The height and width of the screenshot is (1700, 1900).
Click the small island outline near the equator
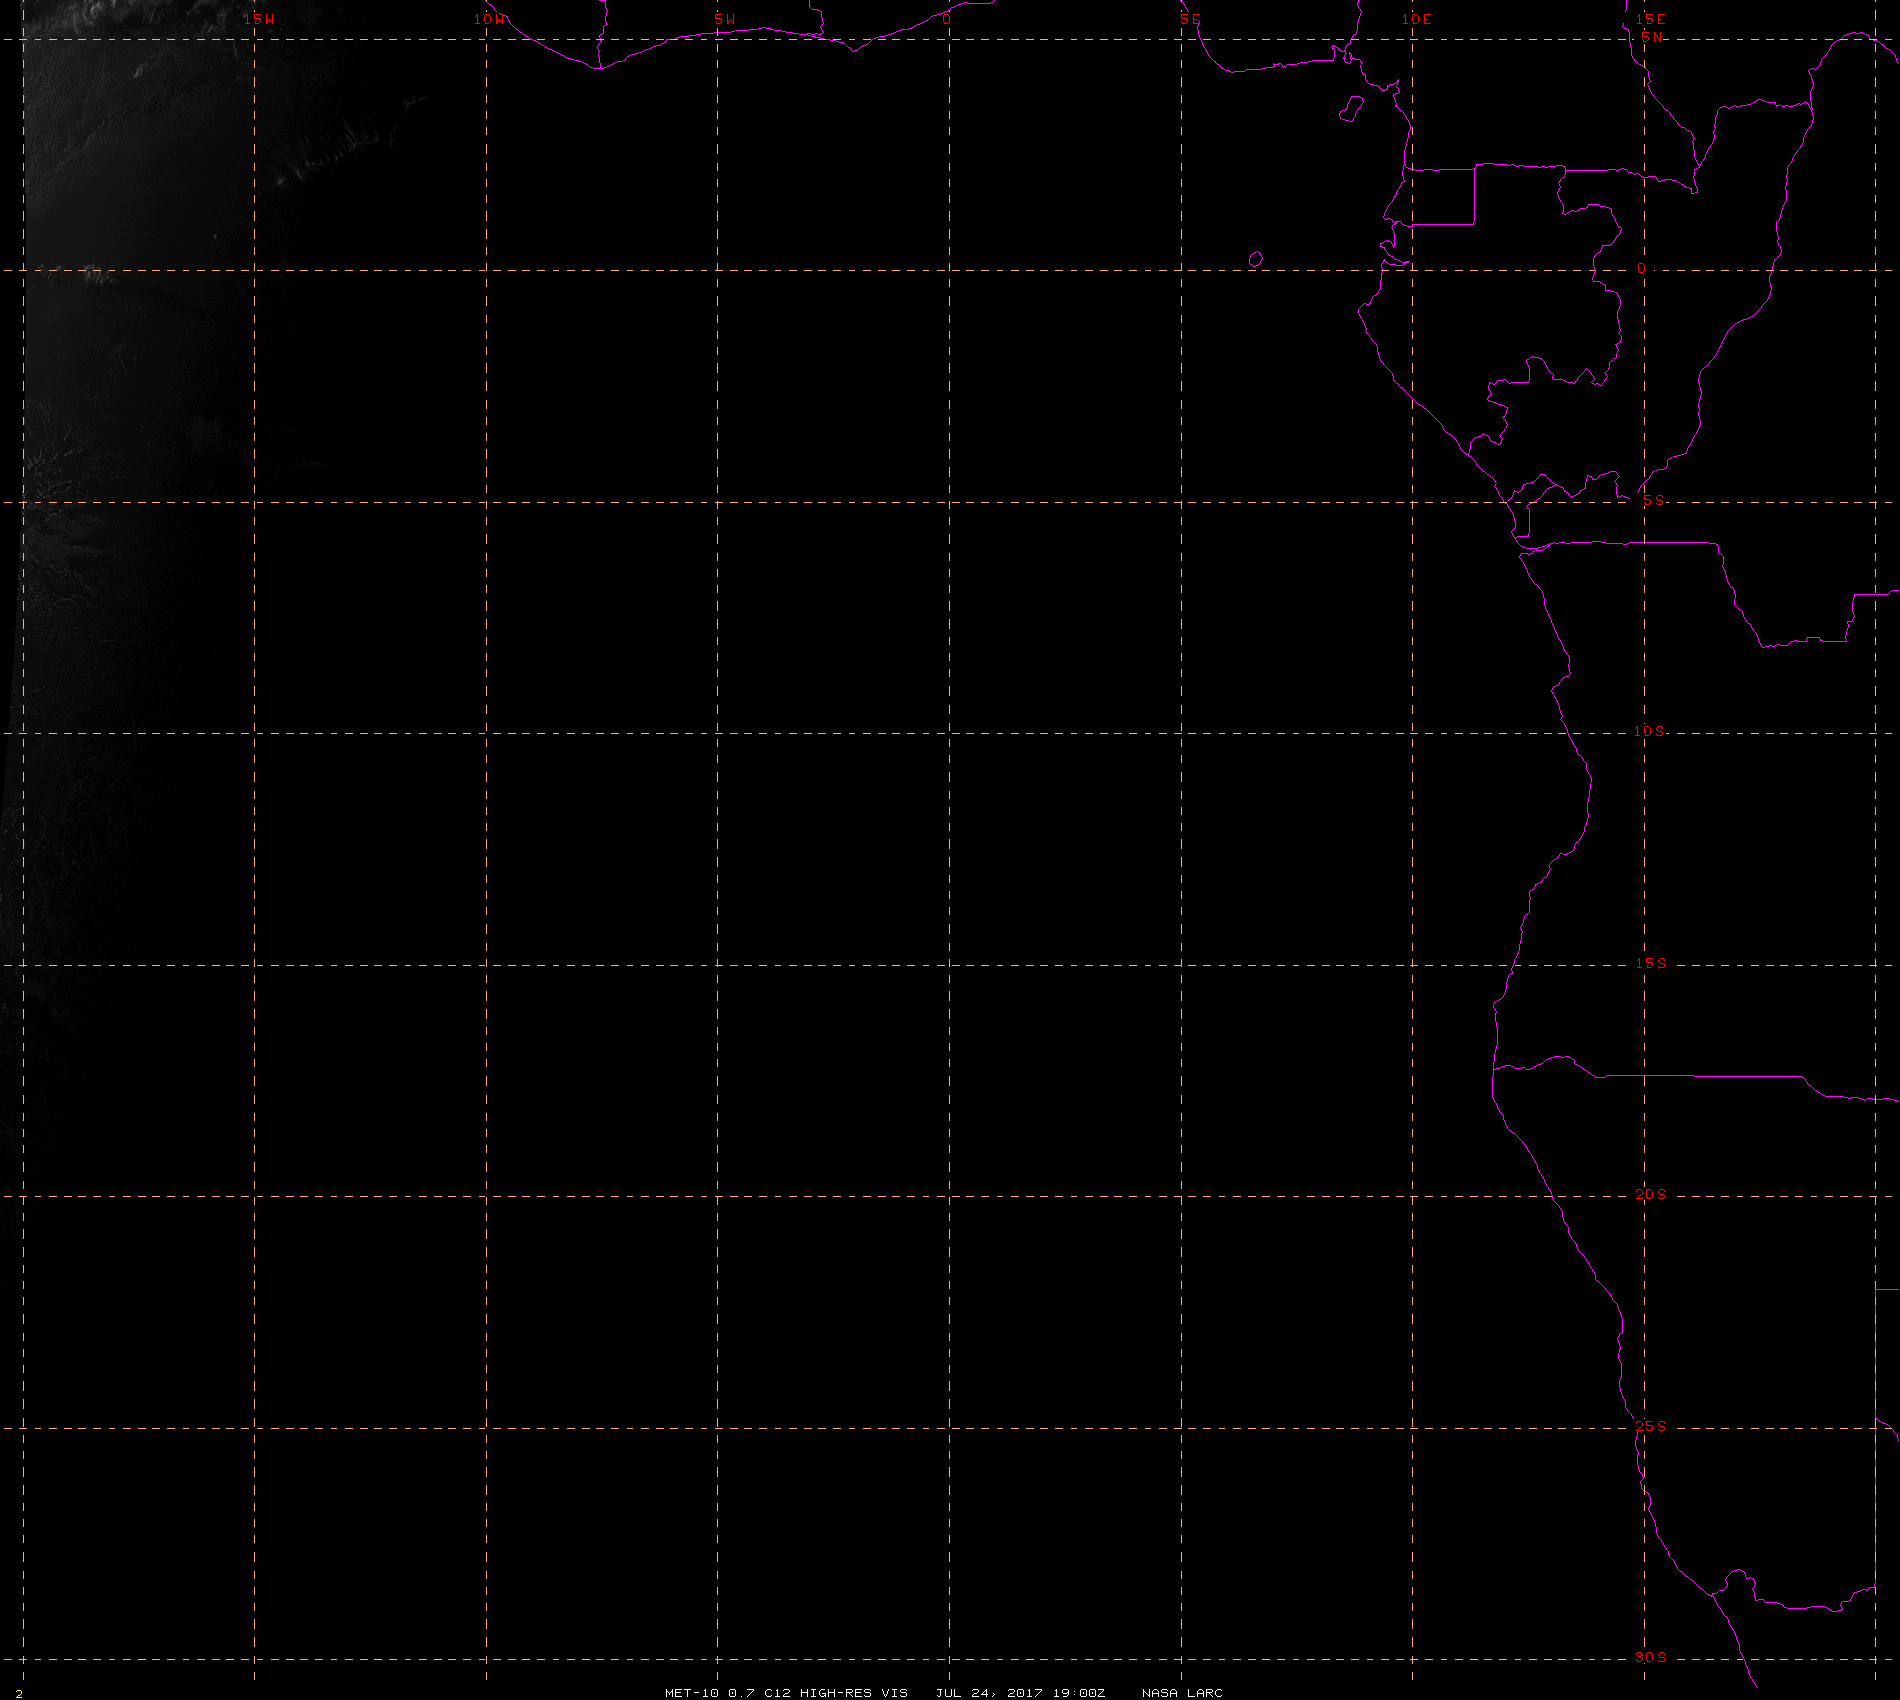[1256, 259]
